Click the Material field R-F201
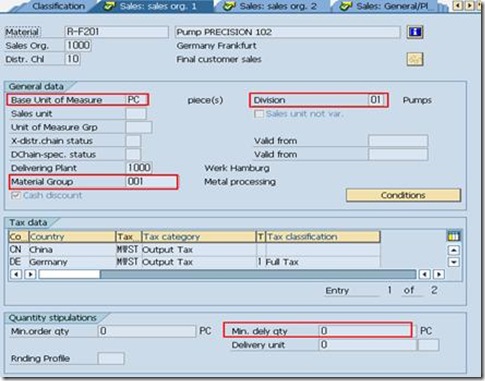The height and width of the screenshot is (381, 485). 117,32
